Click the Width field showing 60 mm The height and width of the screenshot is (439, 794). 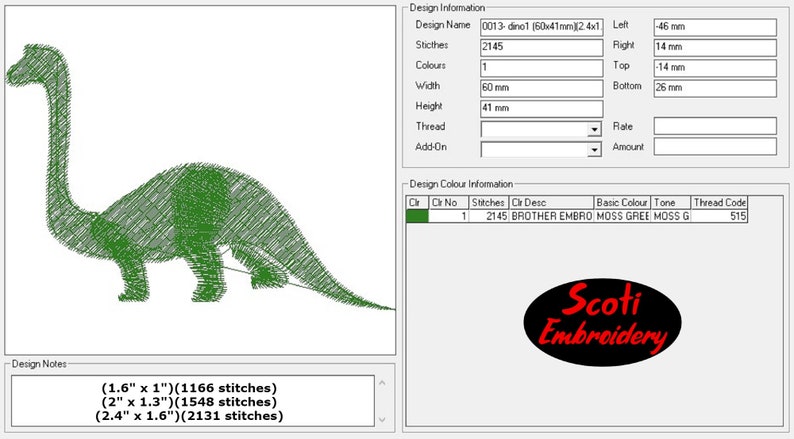pyautogui.click(x=541, y=88)
